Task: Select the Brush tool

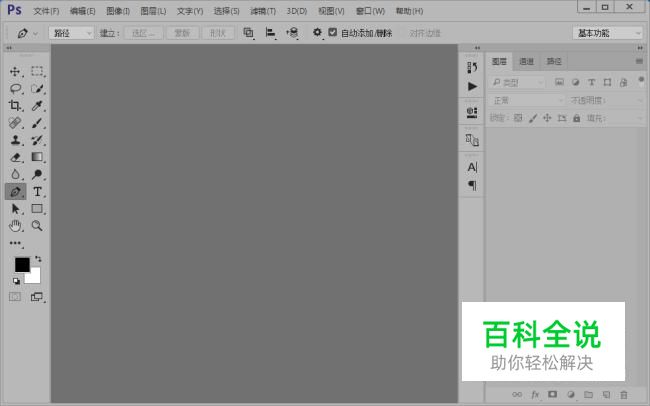Action: (x=37, y=123)
